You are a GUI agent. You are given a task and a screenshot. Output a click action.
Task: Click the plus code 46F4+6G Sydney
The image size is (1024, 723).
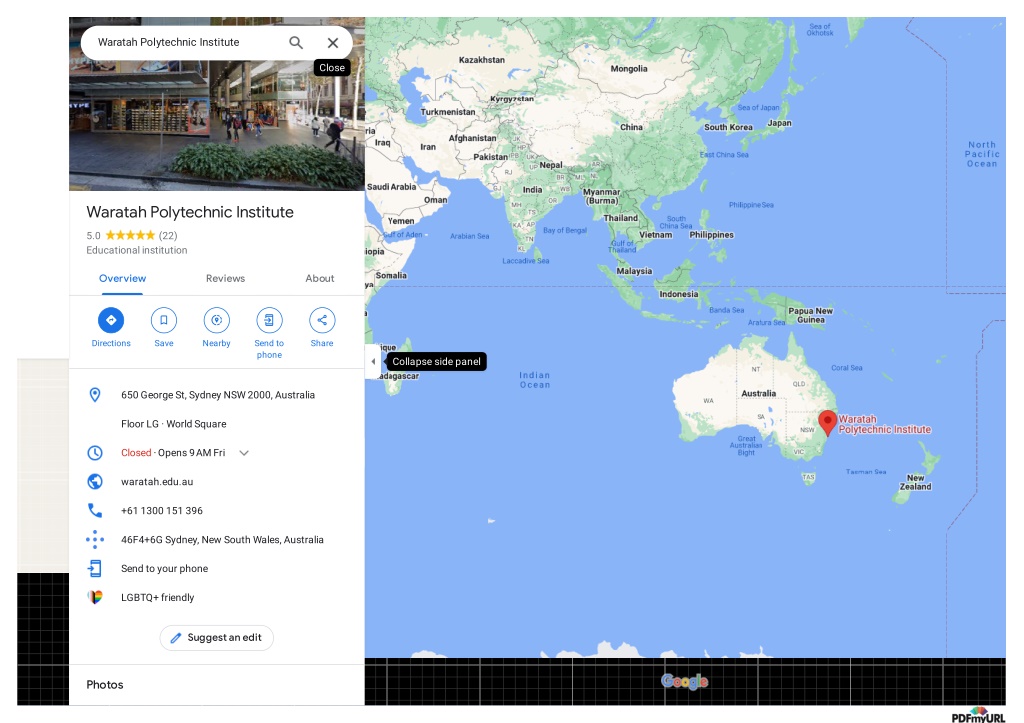click(x=222, y=539)
